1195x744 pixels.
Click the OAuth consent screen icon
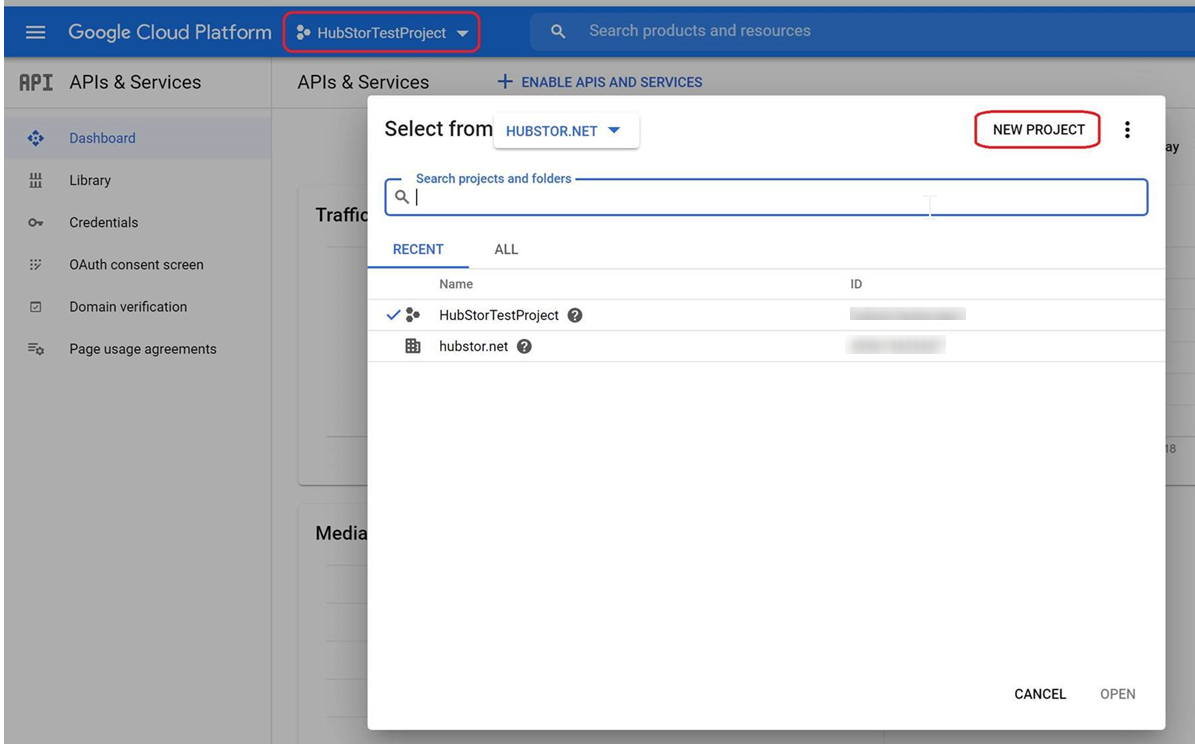click(x=35, y=265)
